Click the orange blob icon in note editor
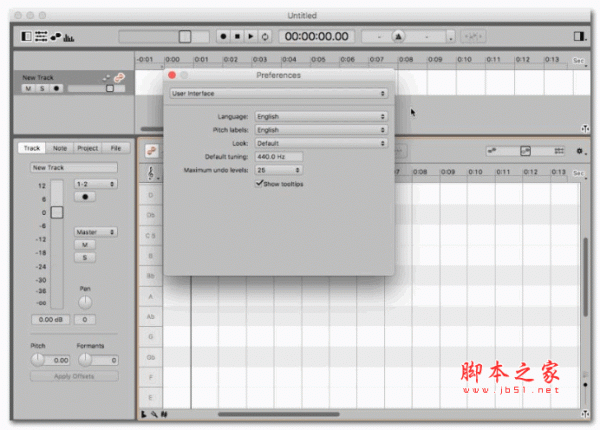 (152, 151)
